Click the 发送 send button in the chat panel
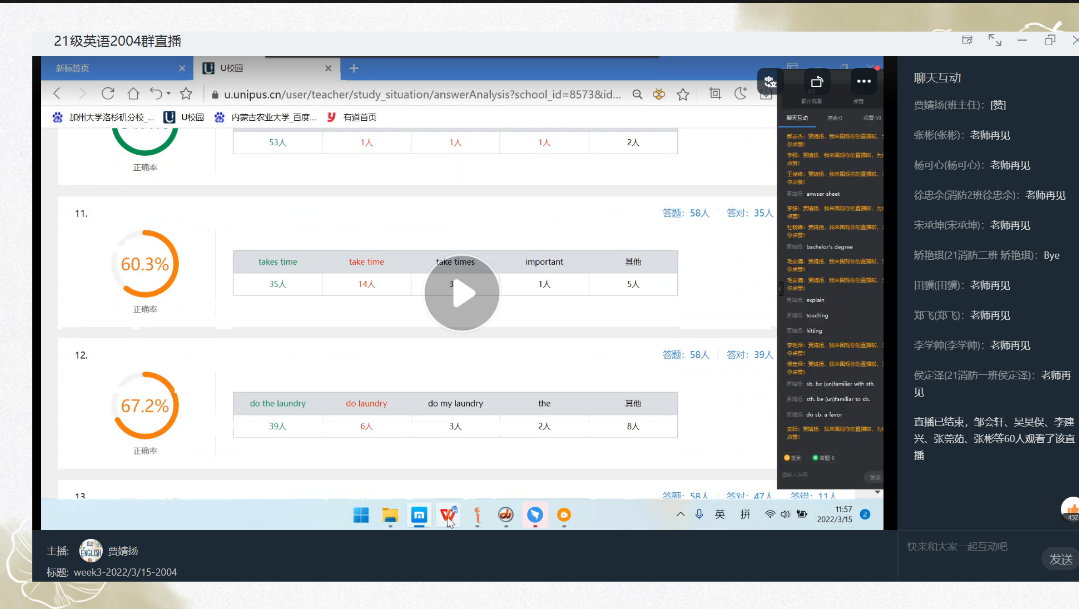This screenshot has height=609, width=1079. [x=1060, y=559]
